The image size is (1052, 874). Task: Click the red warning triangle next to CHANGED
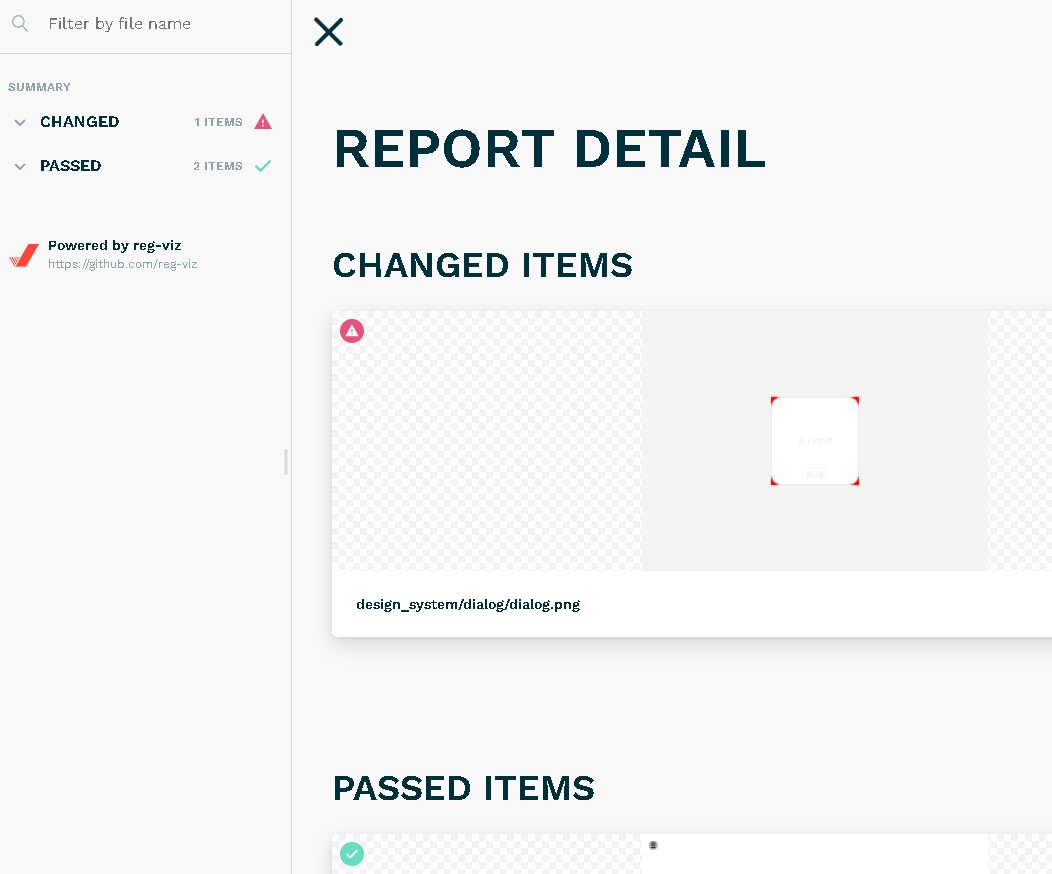point(263,121)
